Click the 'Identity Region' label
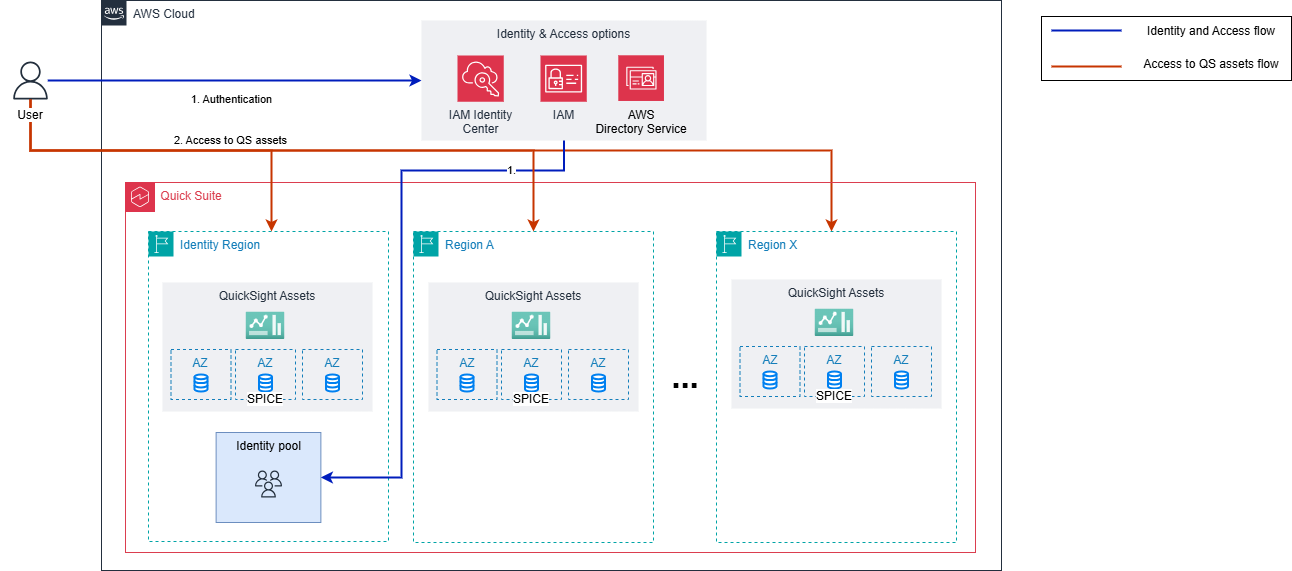The height and width of the screenshot is (571, 1292). (x=220, y=245)
